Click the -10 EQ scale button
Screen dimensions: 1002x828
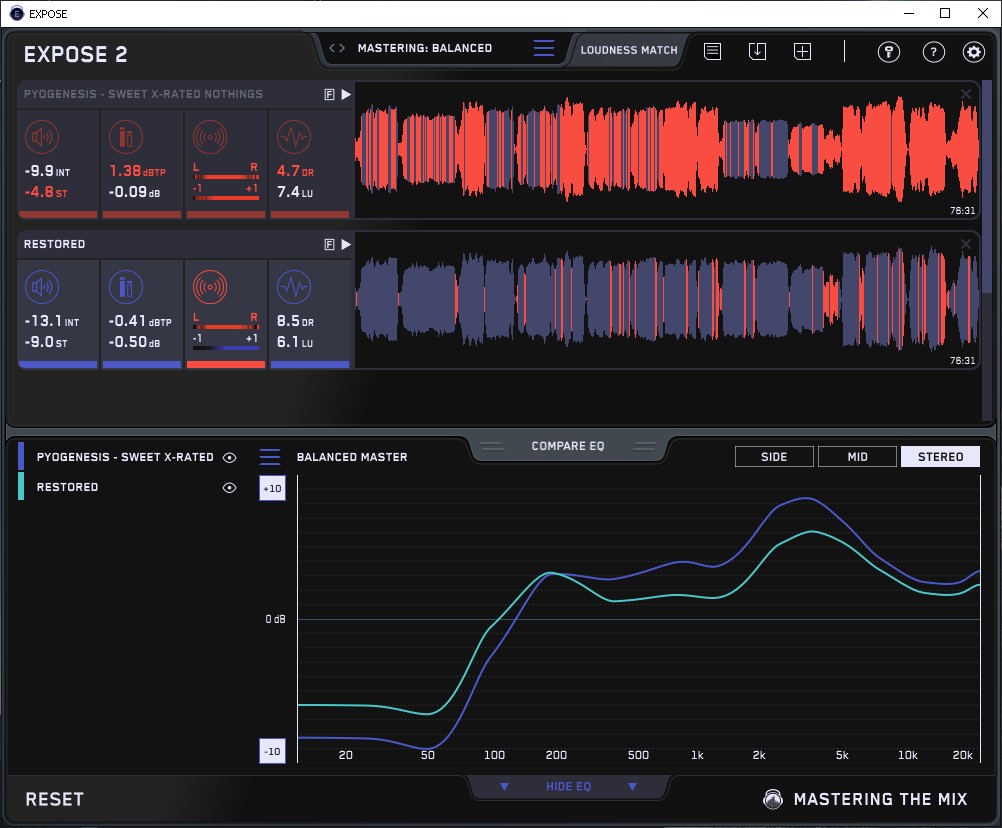pos(272,751)
